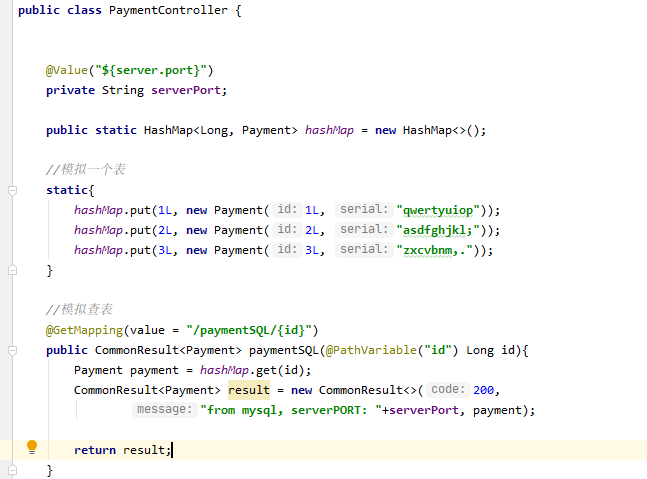Viewport: 647px width, 479px height.
Task: Collapse the static block fold marker
Action: click(12, 191)
